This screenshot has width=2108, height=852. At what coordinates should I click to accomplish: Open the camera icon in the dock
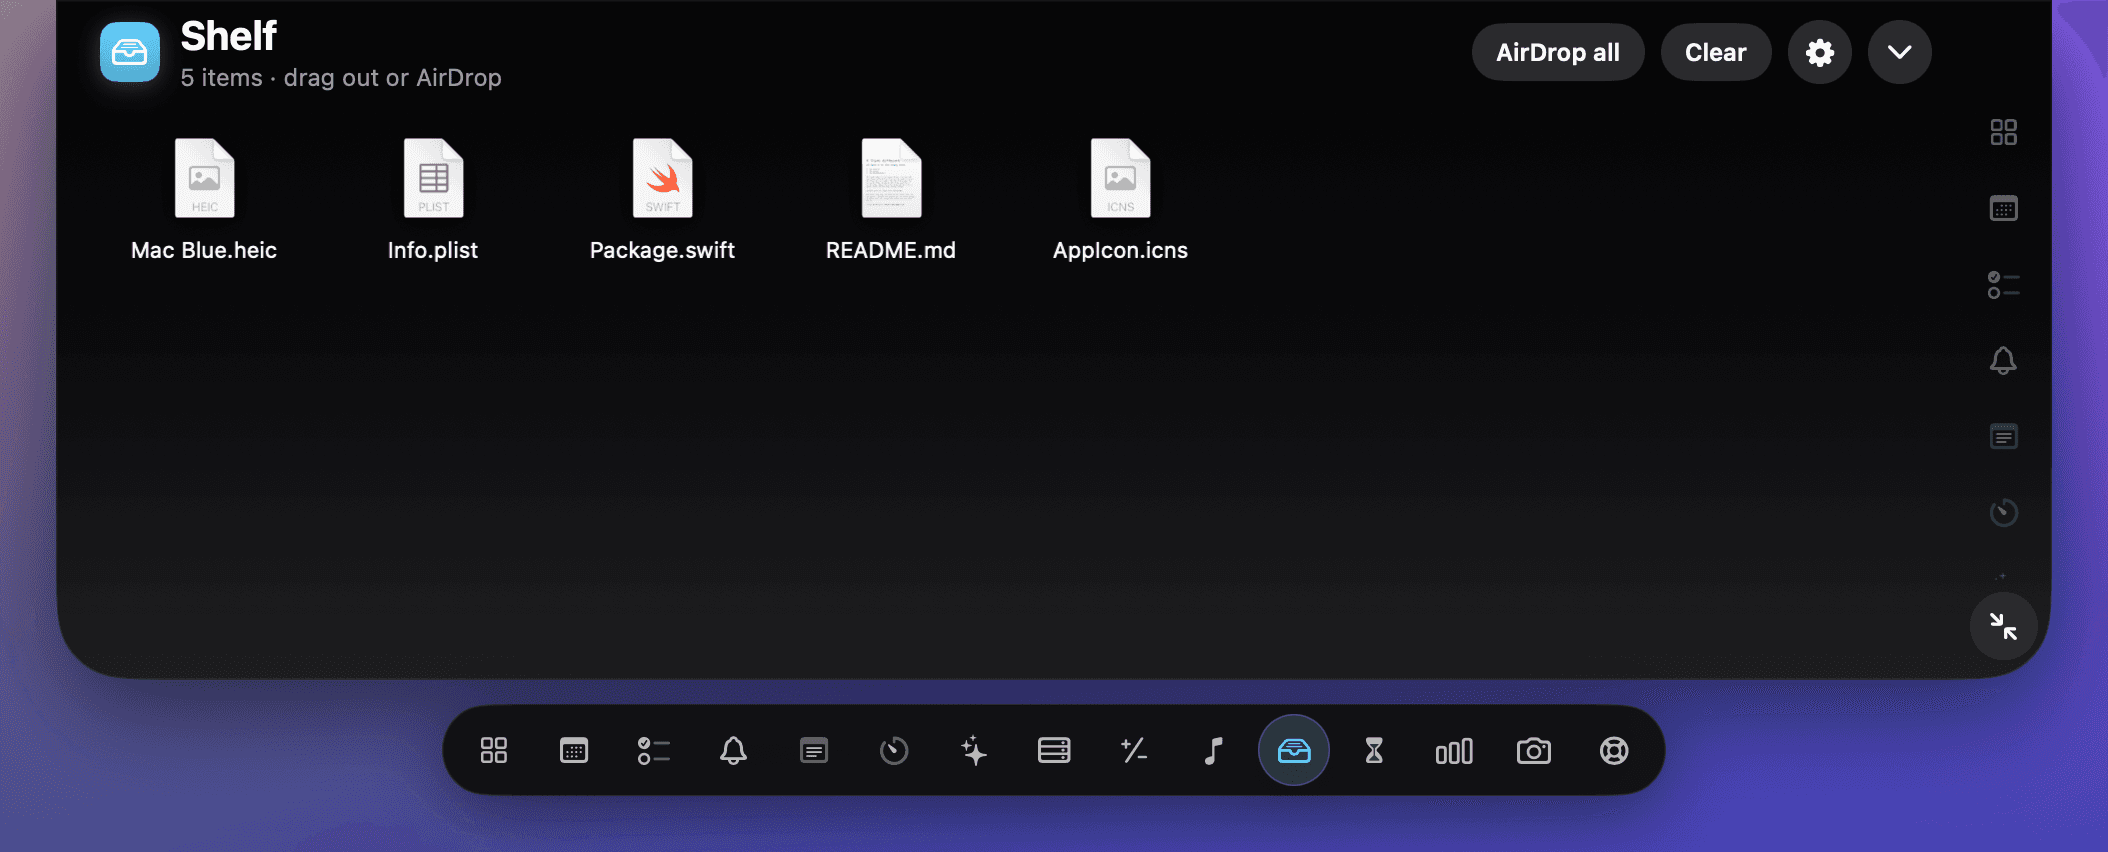1534,751
